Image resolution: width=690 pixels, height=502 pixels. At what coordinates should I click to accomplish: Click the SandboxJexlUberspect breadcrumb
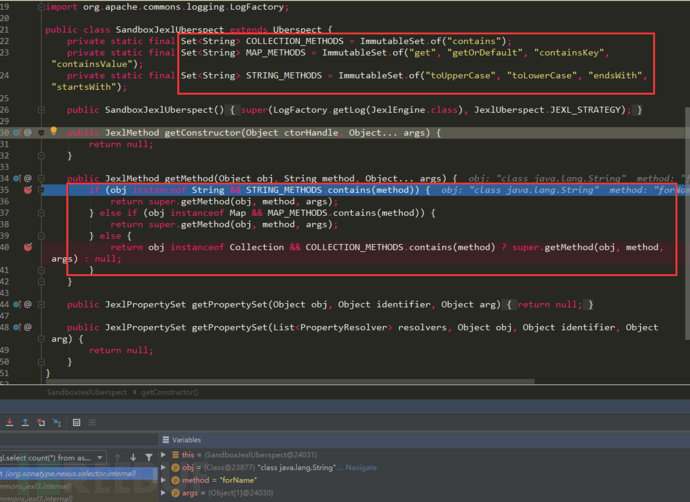click(87, 392)
